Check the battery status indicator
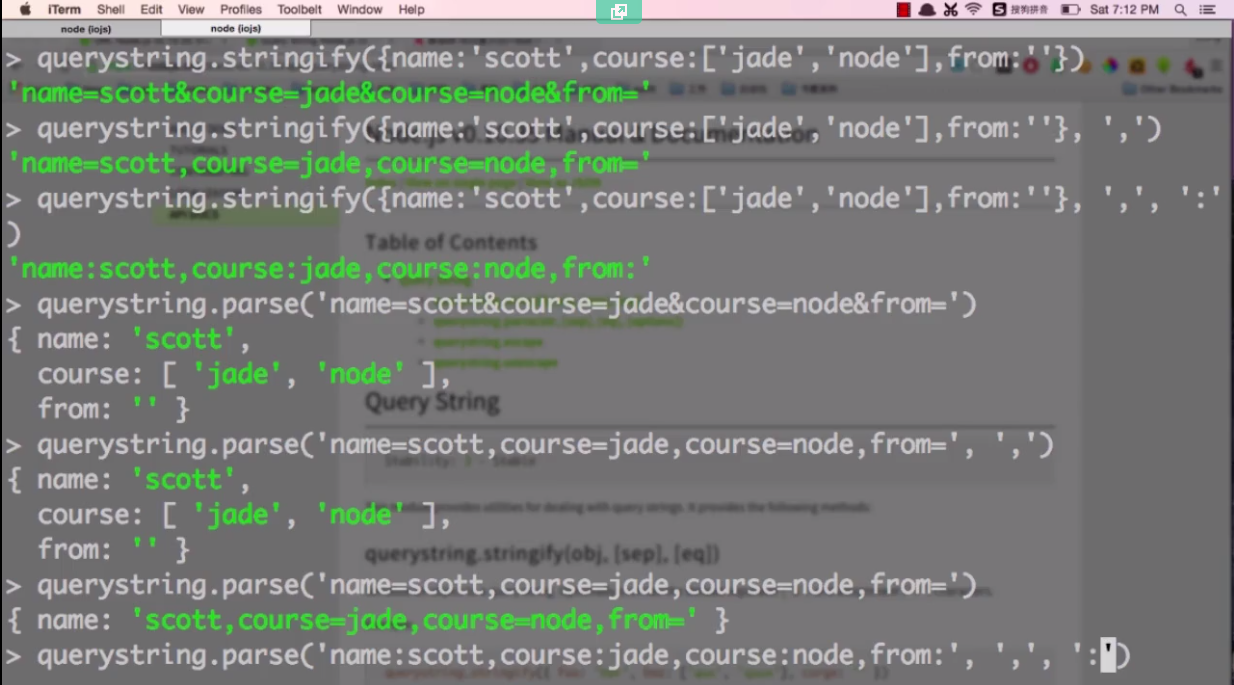The width and height of the screenshot is (1234, 685). pyautogui.click(x=1071, y=9)
